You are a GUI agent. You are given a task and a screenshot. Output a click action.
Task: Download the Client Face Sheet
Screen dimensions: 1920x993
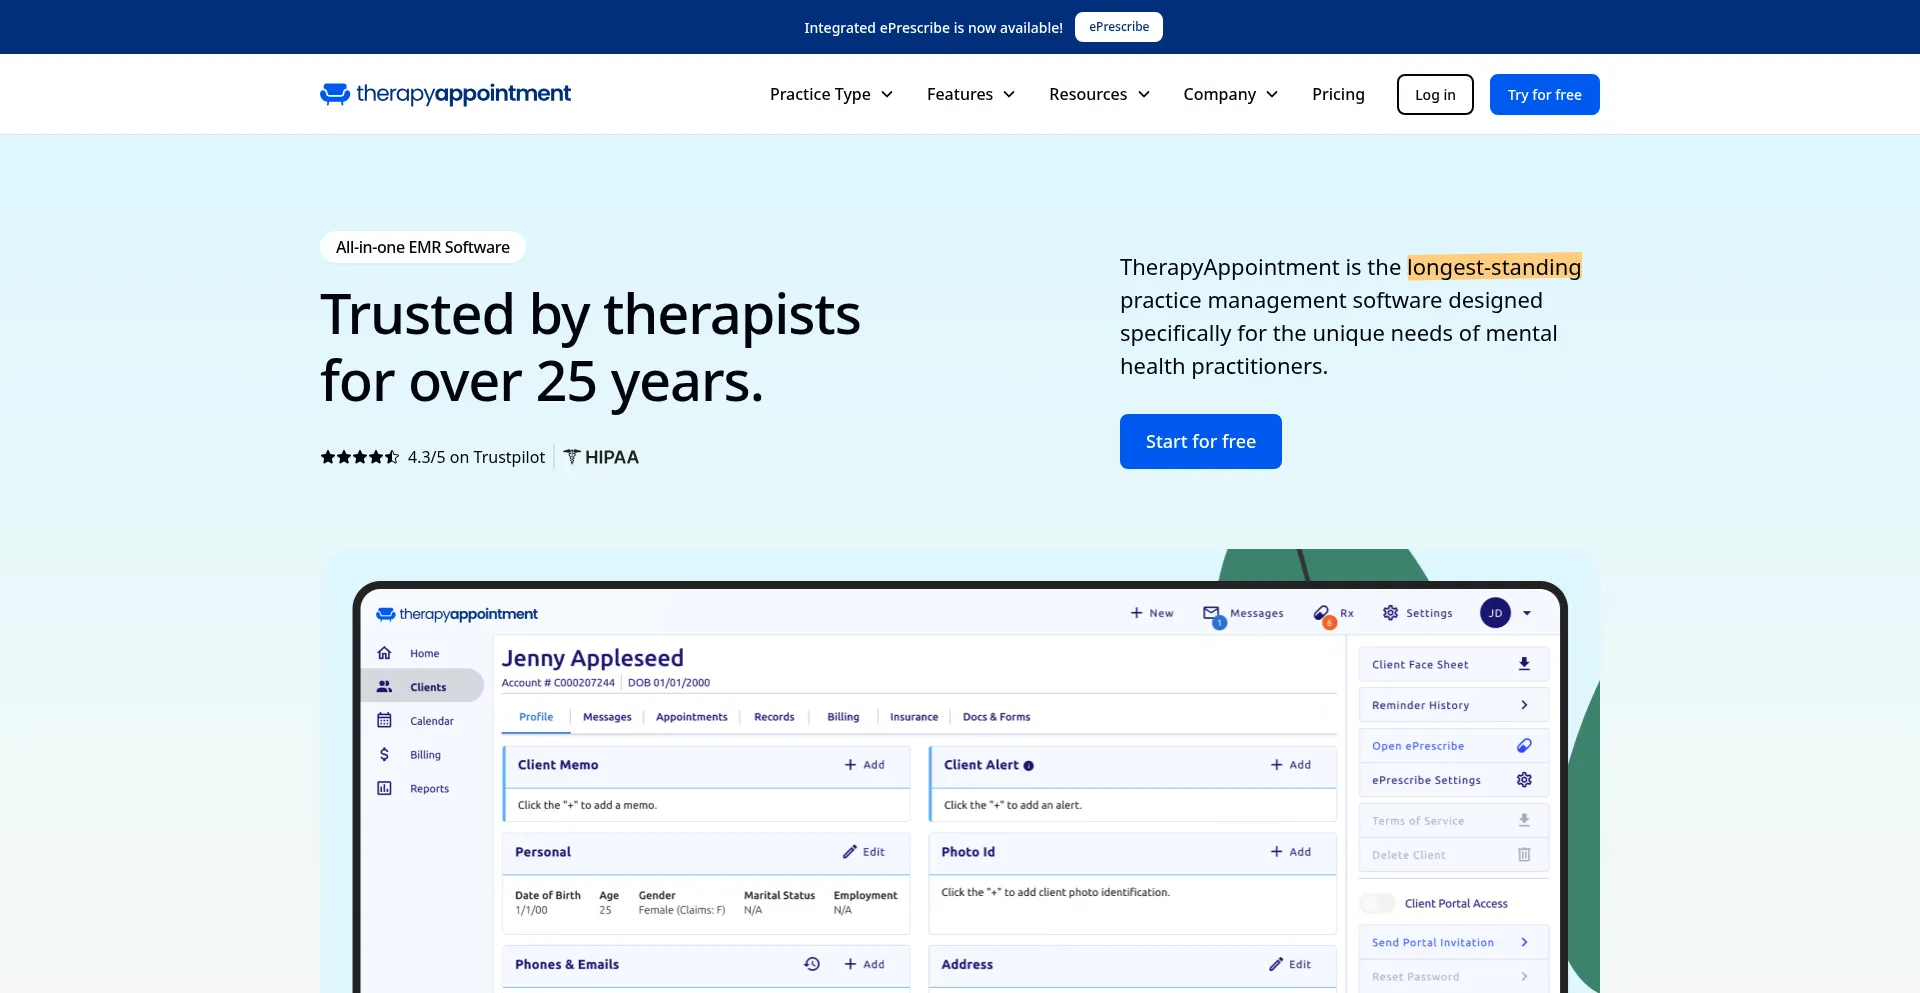(1524, 664)
